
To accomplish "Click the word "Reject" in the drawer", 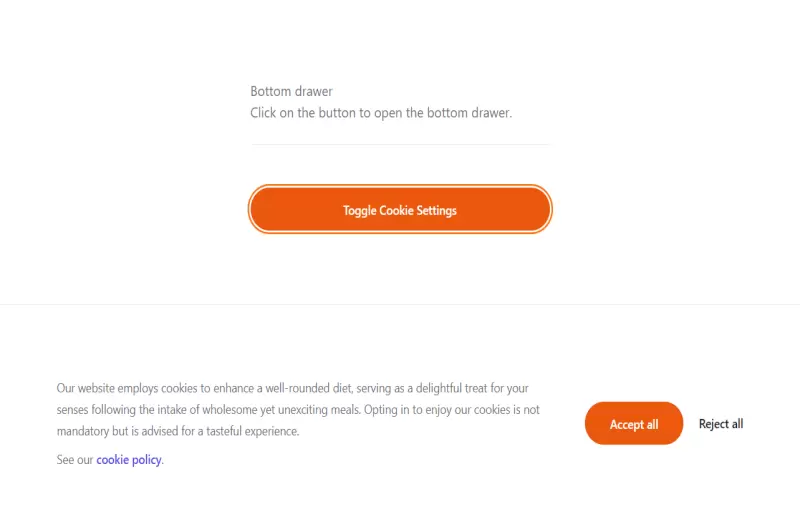I will click(x=713, y=424).
